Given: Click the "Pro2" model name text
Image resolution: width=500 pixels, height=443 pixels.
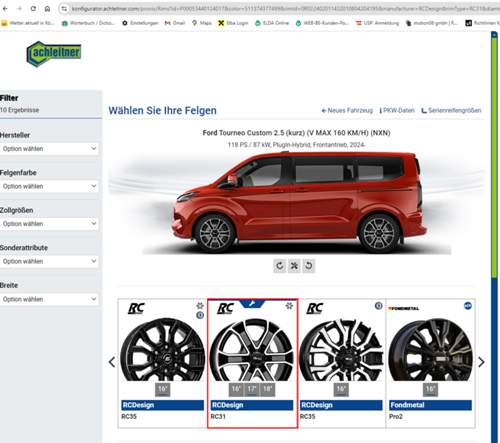Looking at the screenshot, I should coord(396,416).
